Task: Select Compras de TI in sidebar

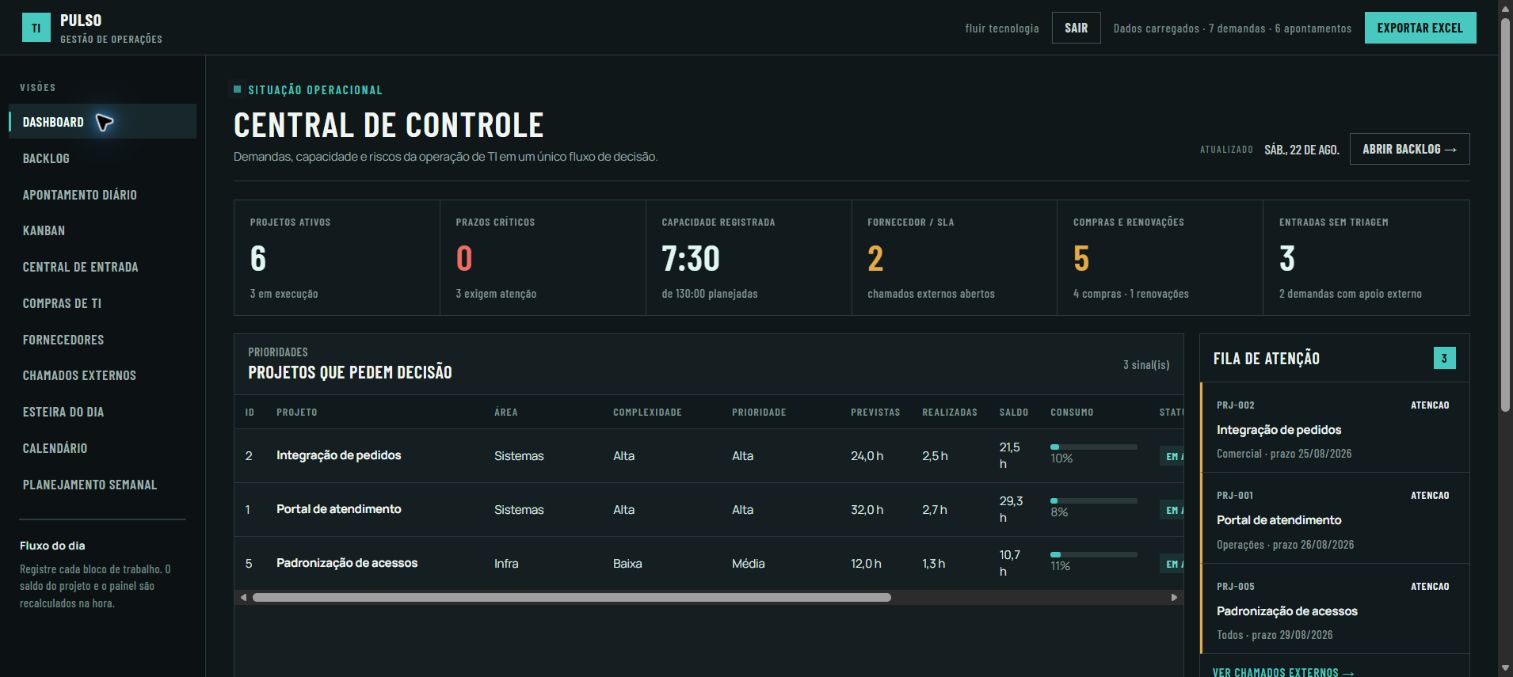Action: (x=102, y=303)
